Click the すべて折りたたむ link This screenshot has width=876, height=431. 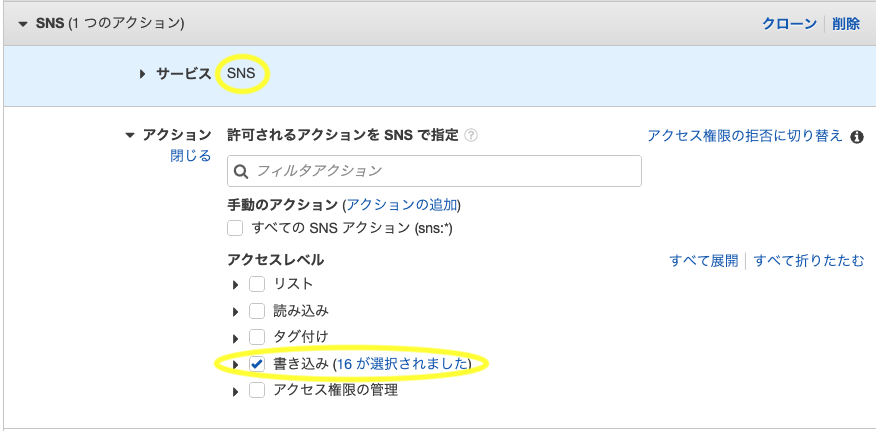(x=808, y=261)
